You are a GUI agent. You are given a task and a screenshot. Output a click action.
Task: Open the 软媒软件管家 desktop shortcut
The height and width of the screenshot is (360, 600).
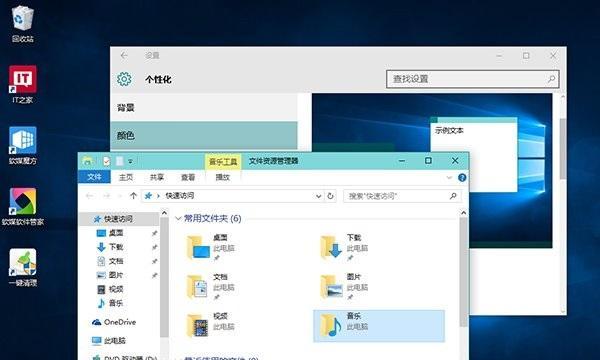(23, 206)
